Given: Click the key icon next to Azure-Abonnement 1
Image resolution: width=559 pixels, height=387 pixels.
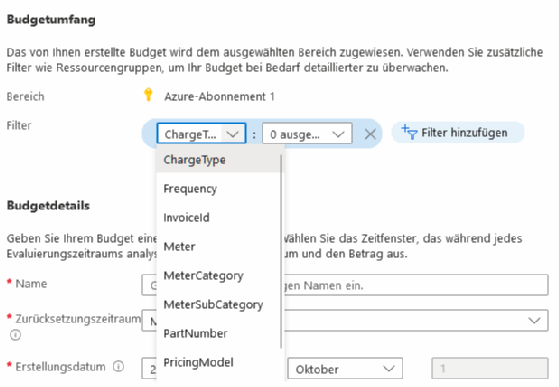Looking at the screenshot, I should [x=148, y=95].
